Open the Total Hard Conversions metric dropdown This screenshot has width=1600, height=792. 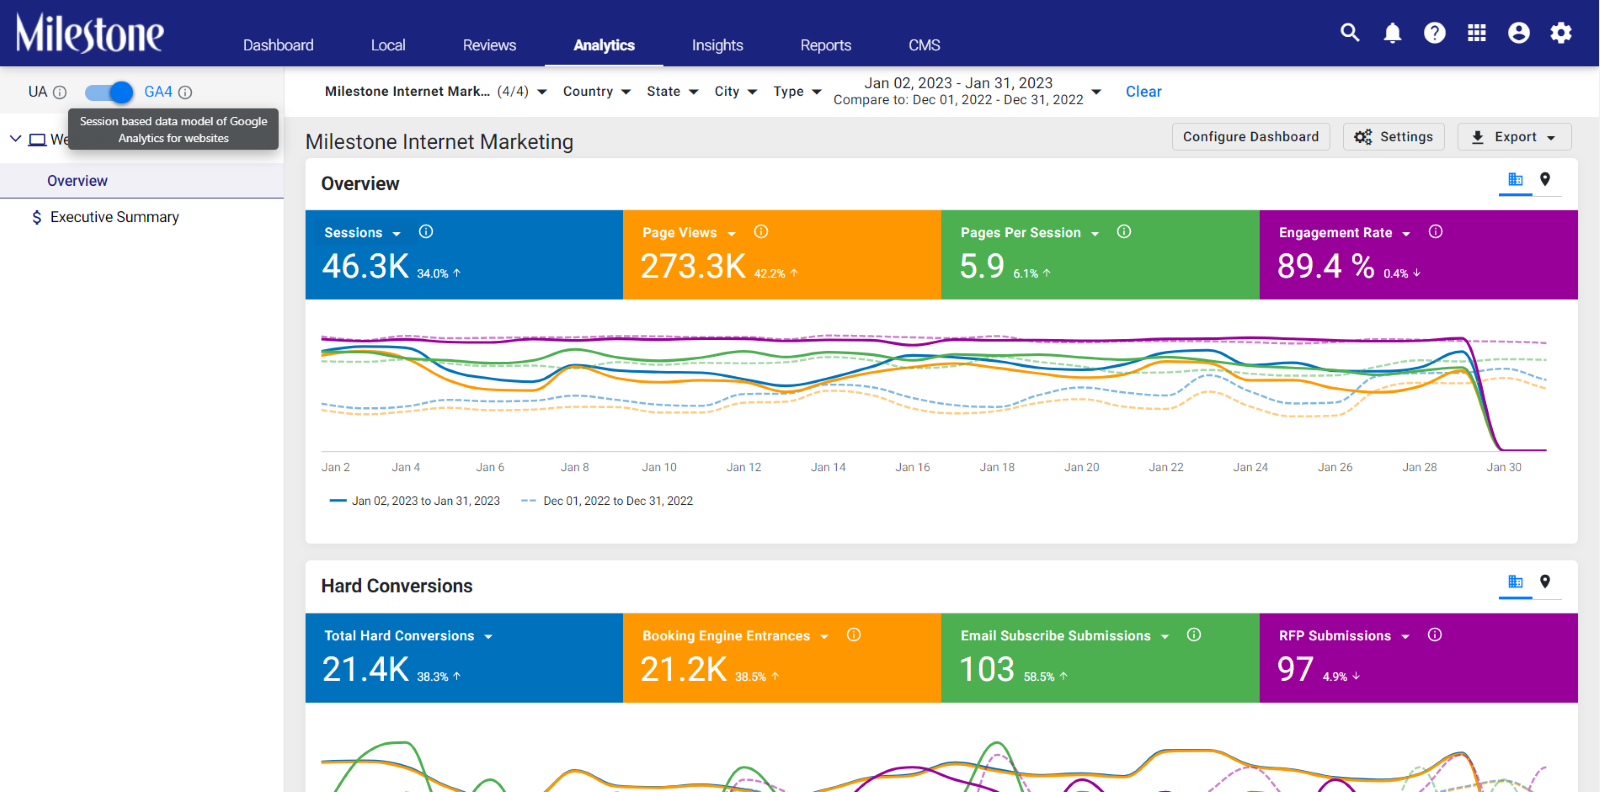pyautogui.click(x=488, y=637)
